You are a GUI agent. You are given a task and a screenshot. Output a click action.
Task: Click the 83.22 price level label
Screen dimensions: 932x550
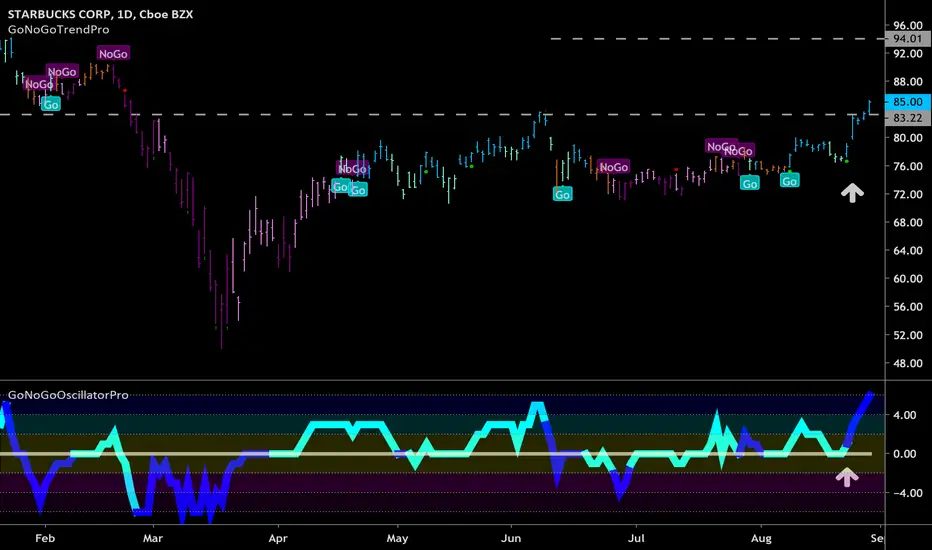coord(908,118)
